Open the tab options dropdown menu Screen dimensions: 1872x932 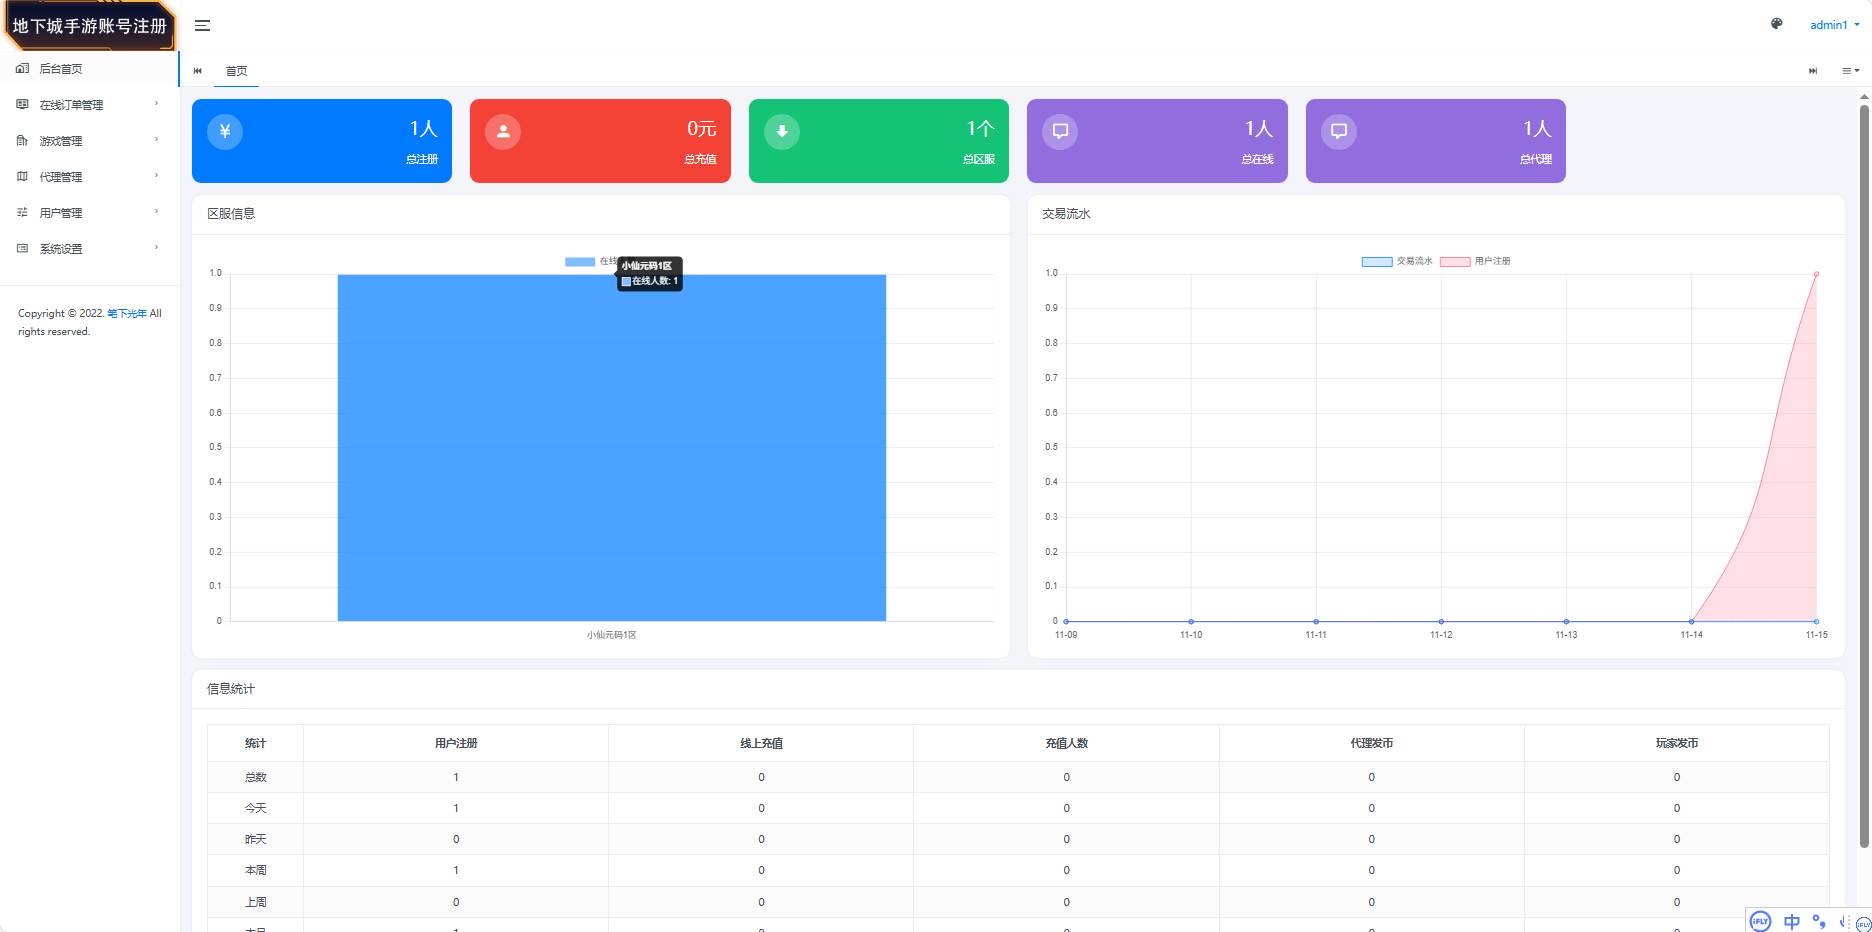click(x=1850, y=71)
